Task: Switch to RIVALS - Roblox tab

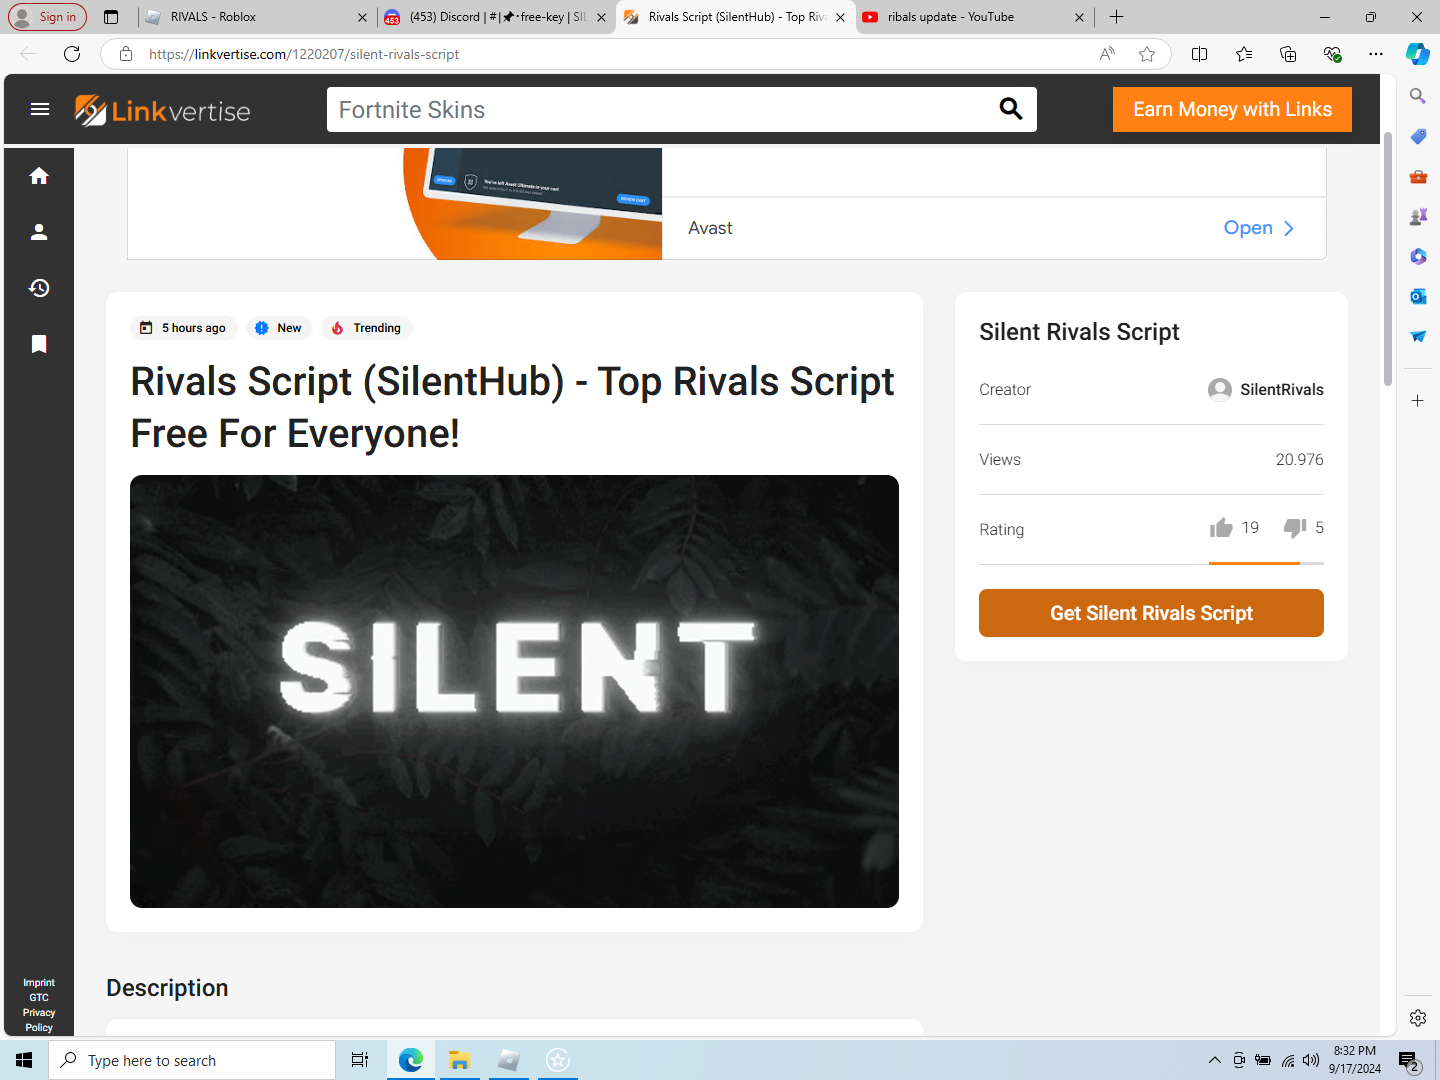Action: tap(258, 17)
